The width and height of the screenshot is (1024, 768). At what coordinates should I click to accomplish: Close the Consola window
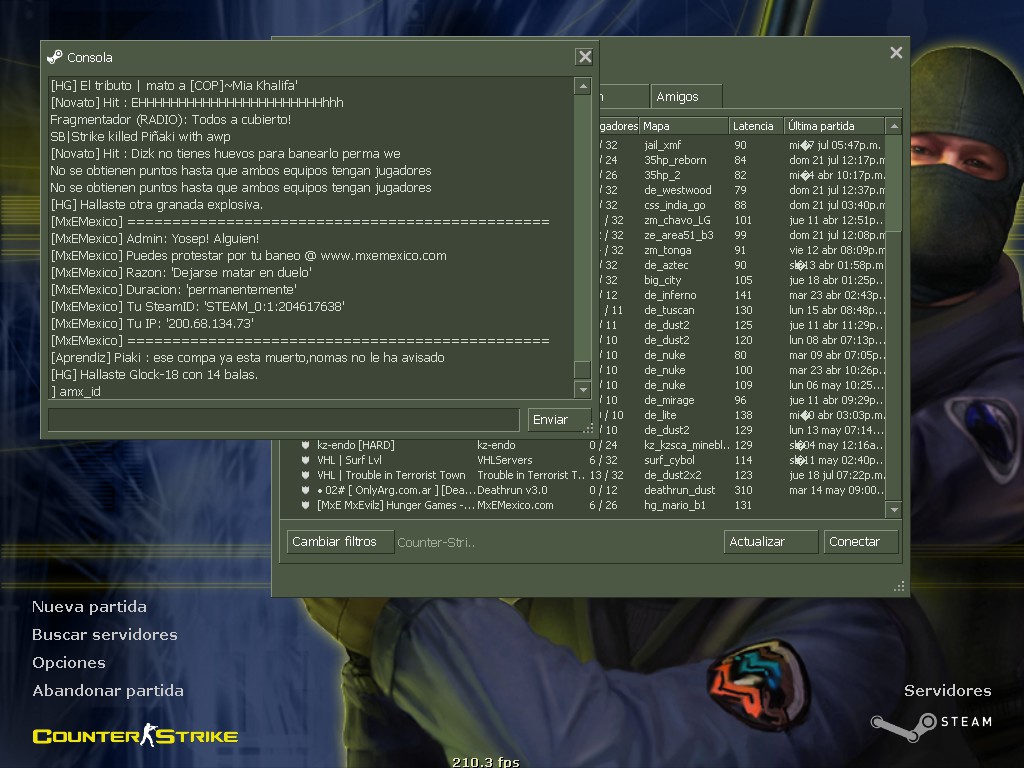click(584, 57)
